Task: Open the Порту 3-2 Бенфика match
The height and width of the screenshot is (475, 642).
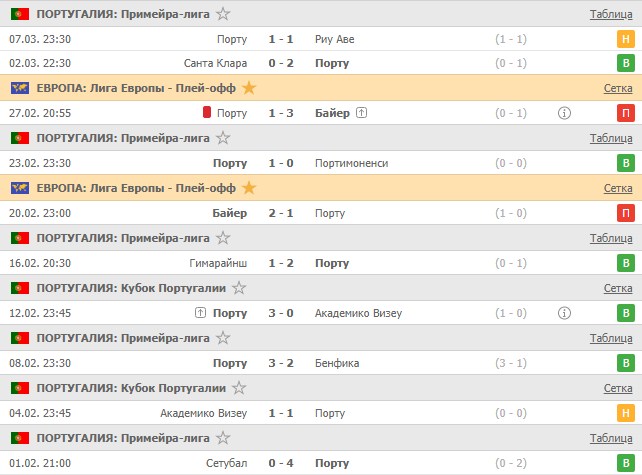Action: point(279,363)
